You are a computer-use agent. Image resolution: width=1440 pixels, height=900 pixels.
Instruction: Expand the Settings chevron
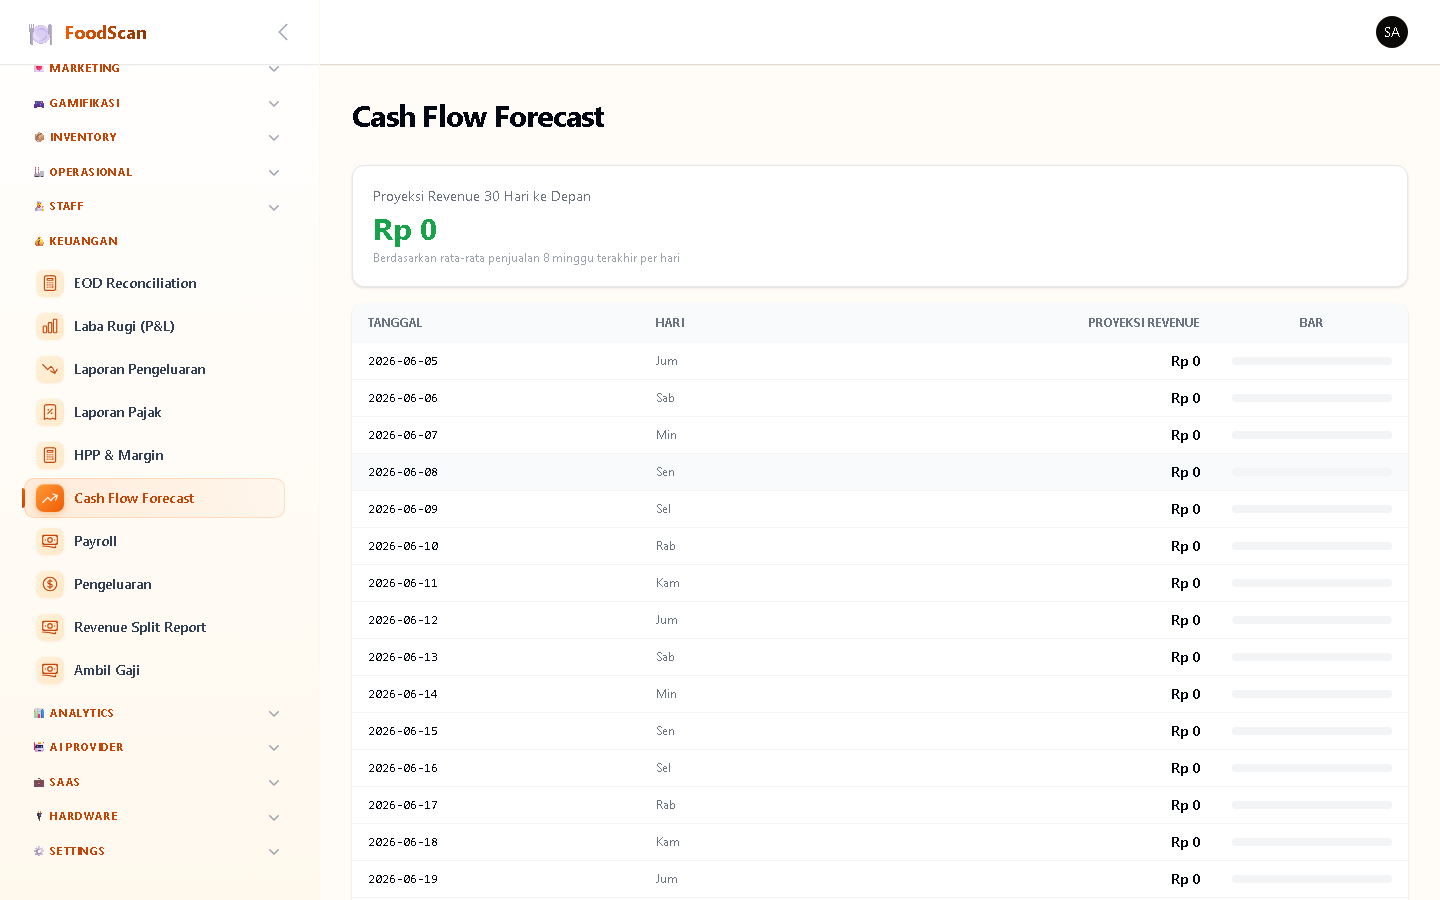(x=274, y=852)
